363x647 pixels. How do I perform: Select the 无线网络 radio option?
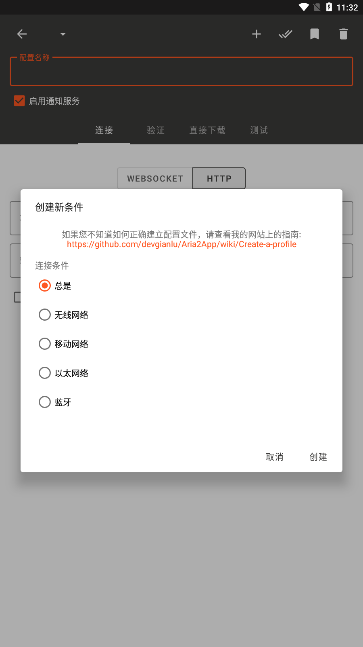click(x=64, y=315)
